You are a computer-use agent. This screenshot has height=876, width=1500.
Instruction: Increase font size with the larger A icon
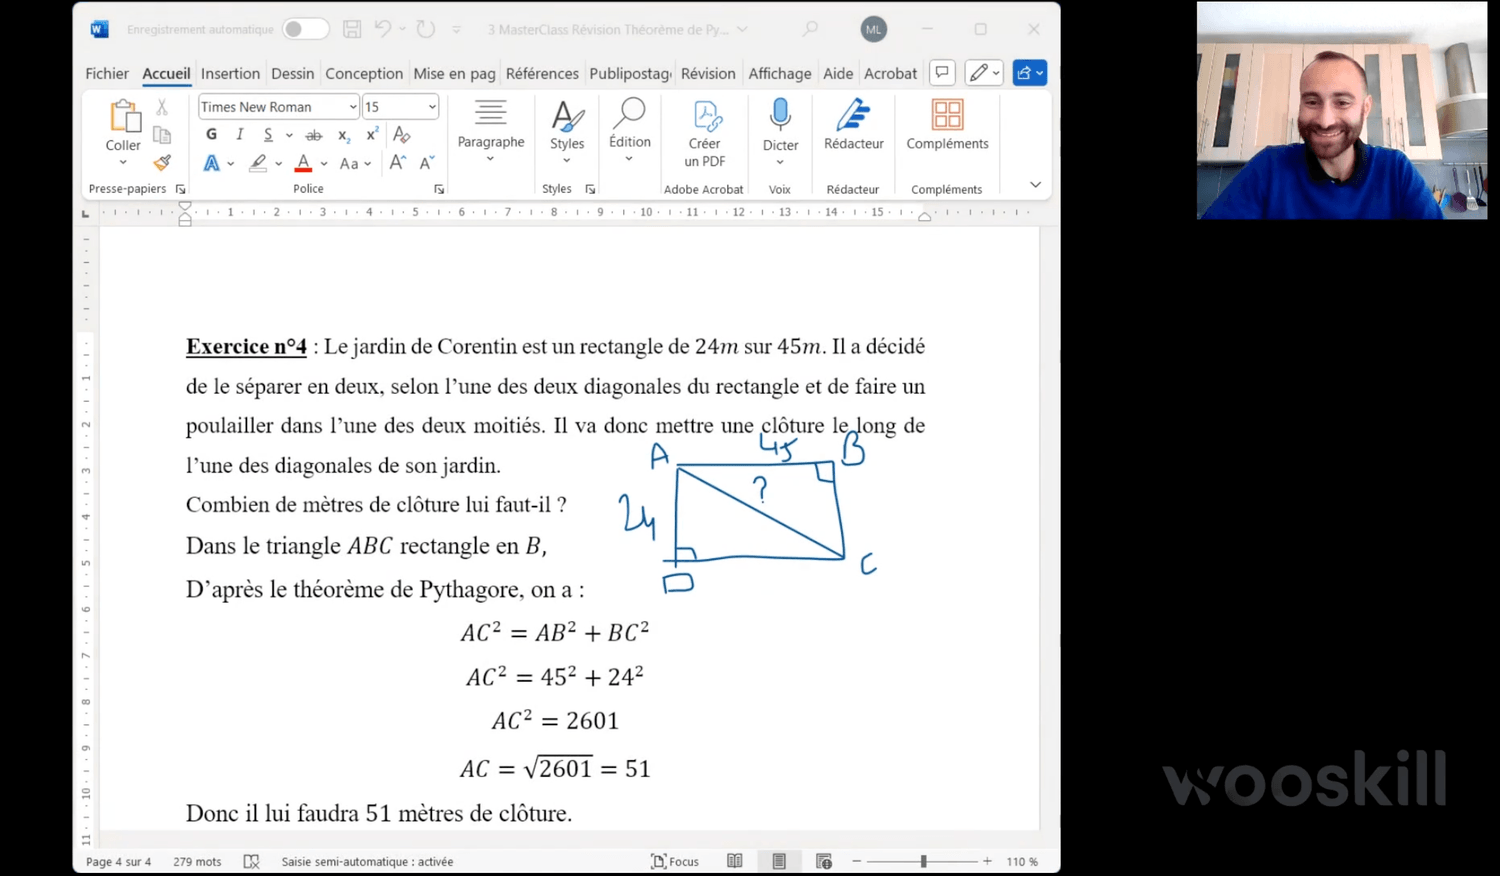pyautogui.click(x=398, y=163)
